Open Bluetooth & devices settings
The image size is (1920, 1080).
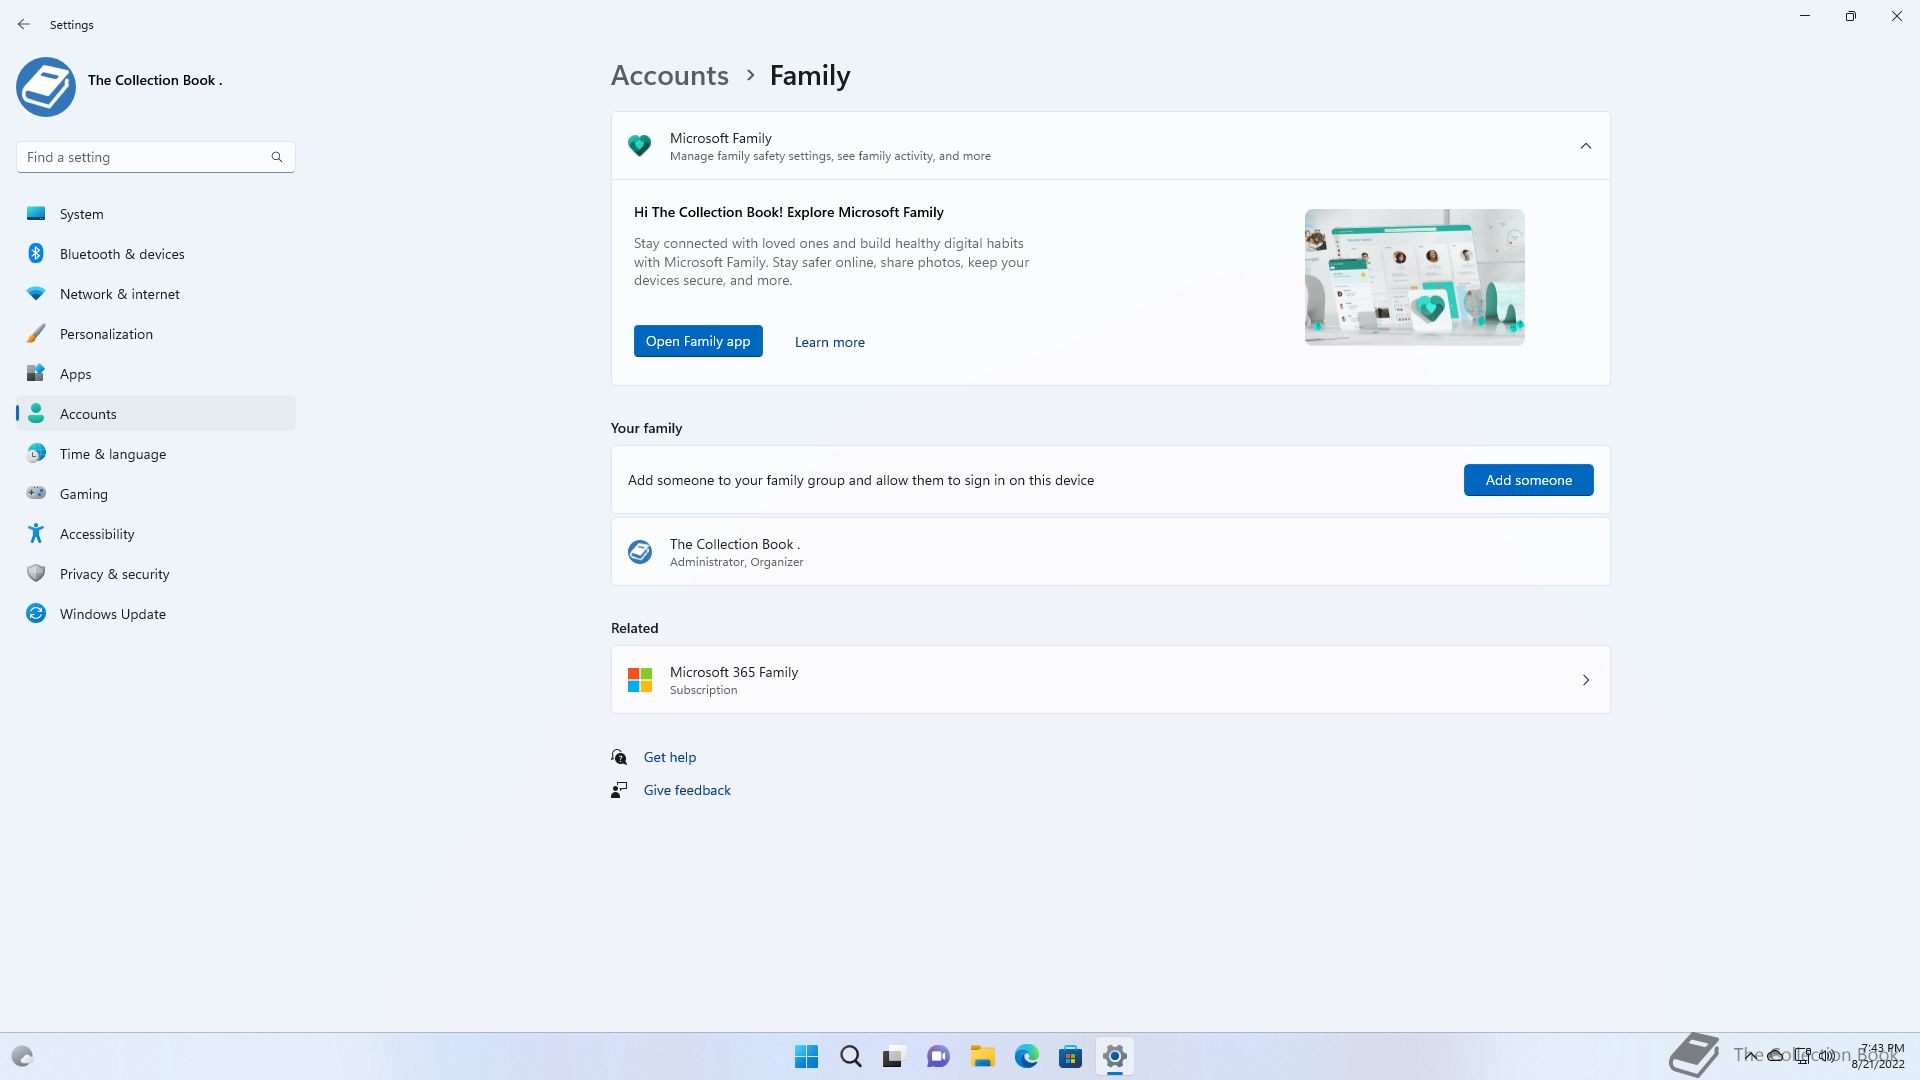click(x=122, y=254)
